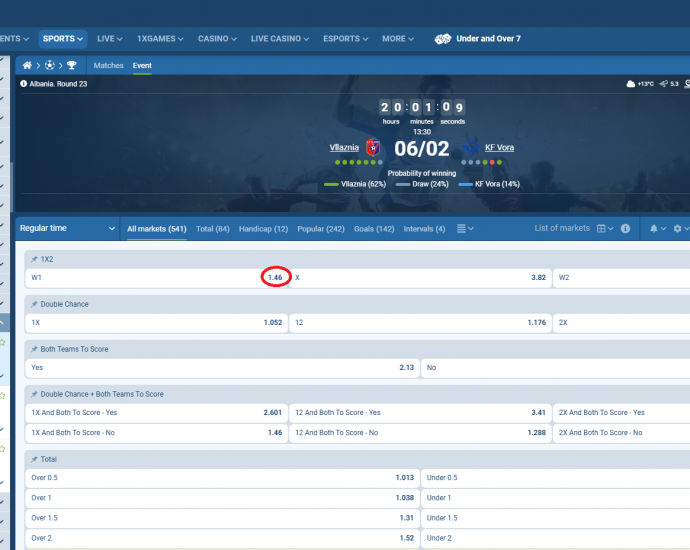Switch to the Matches tab
The height and width of the screenshot is (550, 690).
(108, 66)
